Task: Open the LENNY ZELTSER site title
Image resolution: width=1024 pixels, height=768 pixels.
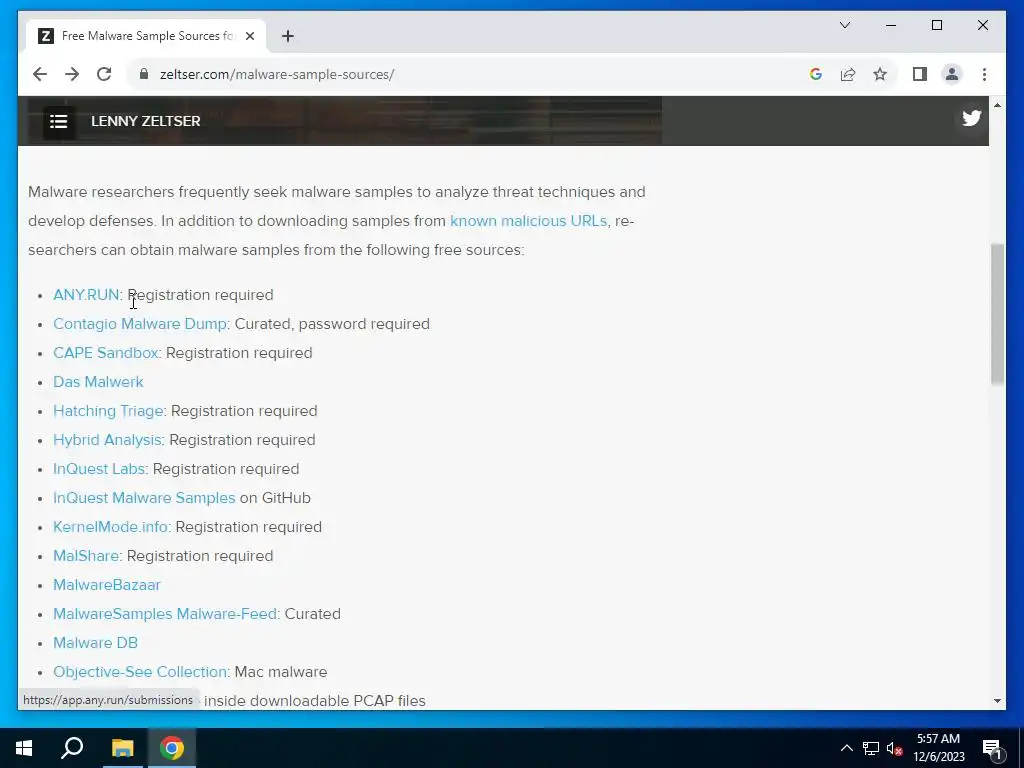Action: [146, 121]
